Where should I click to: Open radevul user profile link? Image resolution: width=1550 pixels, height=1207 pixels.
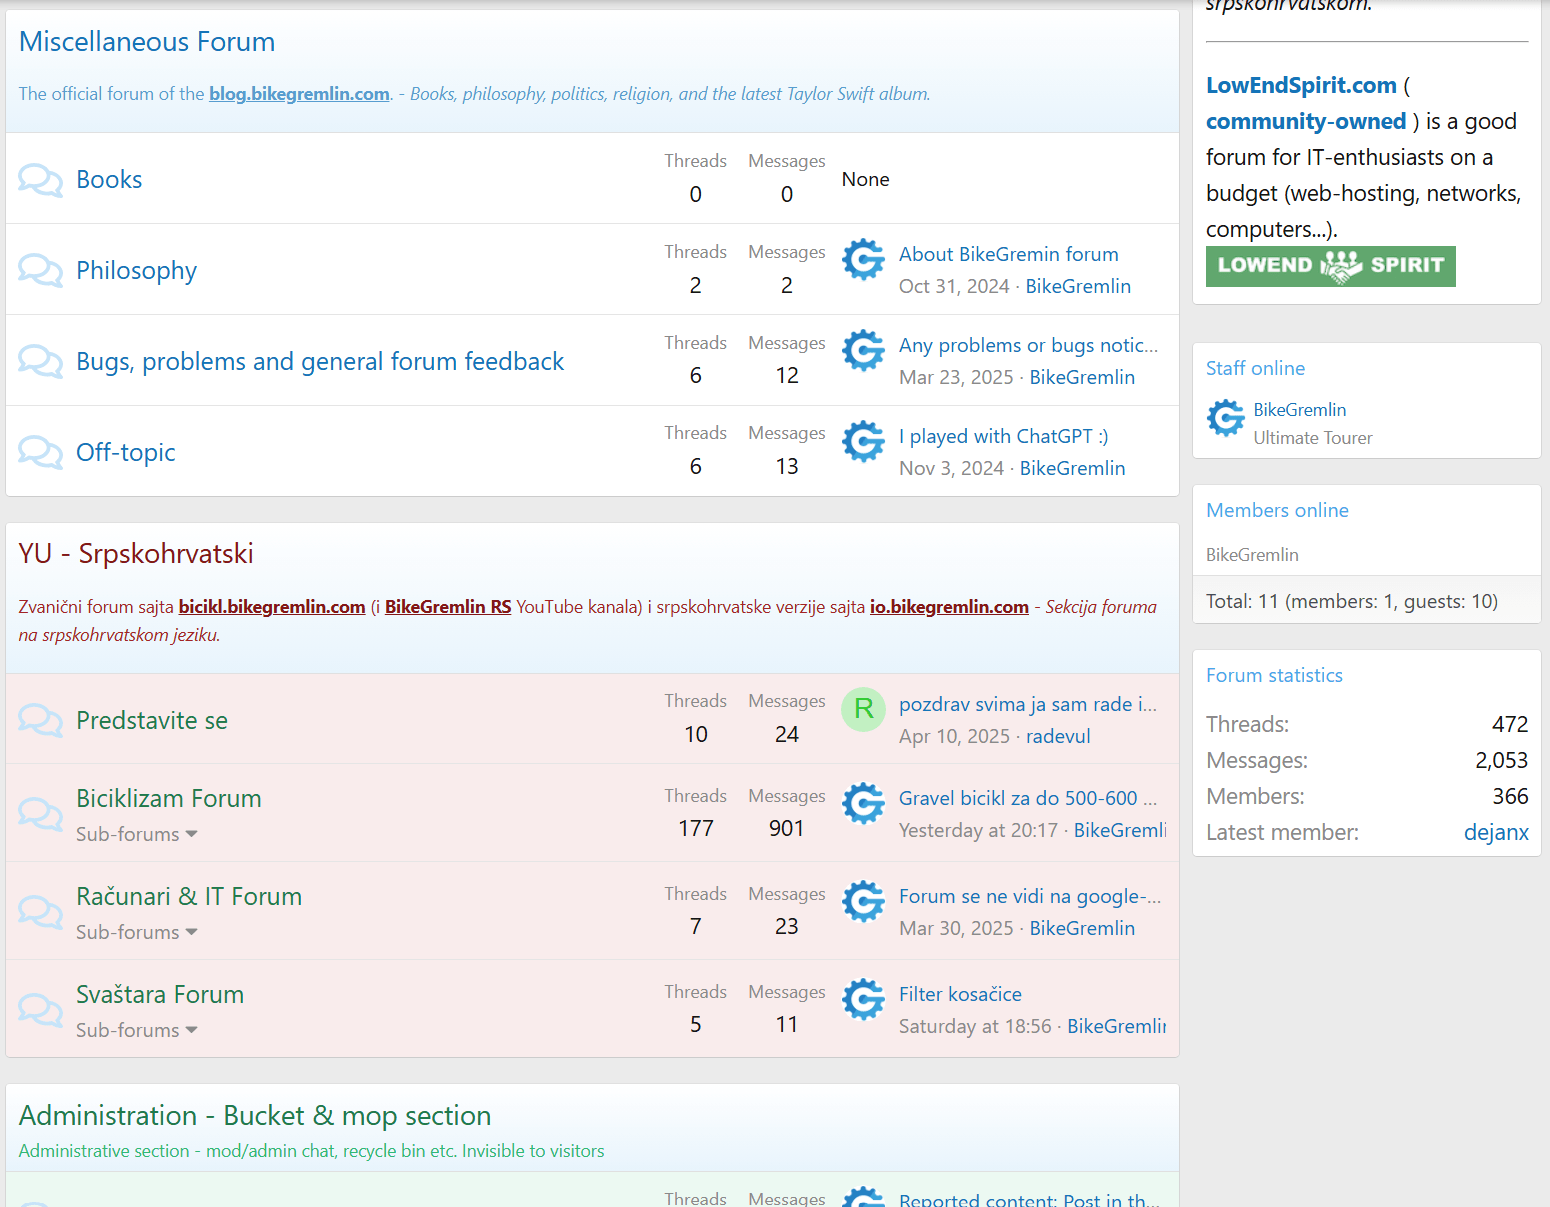tap(1058, 736)
